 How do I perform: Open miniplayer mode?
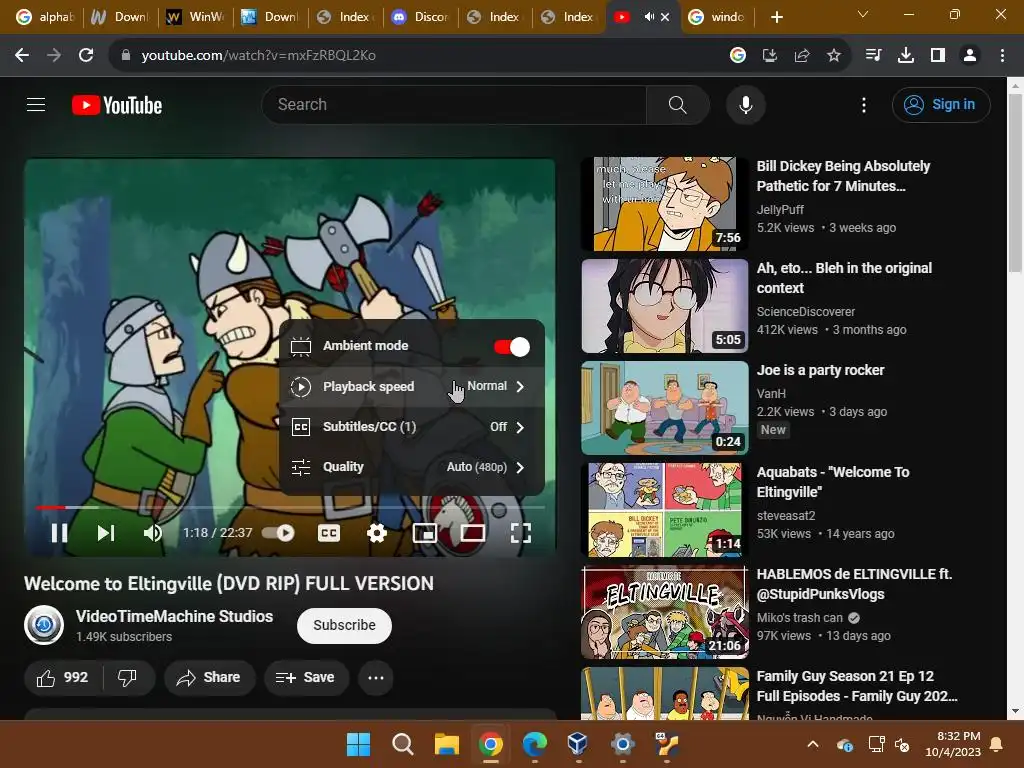click(425, 533)
